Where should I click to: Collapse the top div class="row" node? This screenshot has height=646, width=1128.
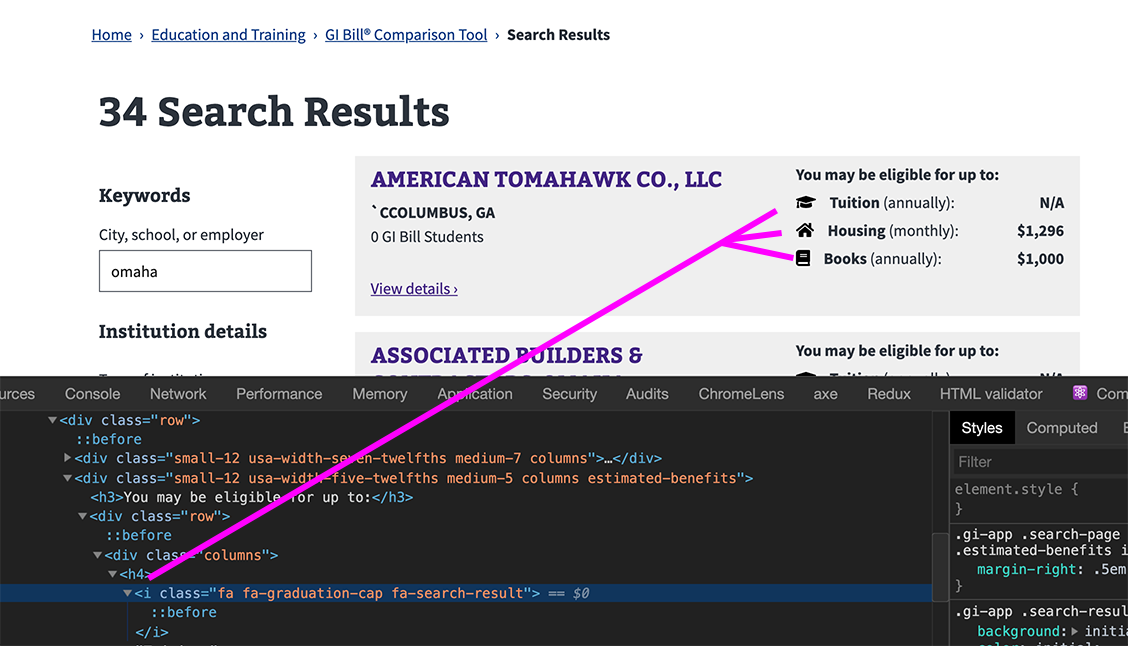tap(53, 420)
